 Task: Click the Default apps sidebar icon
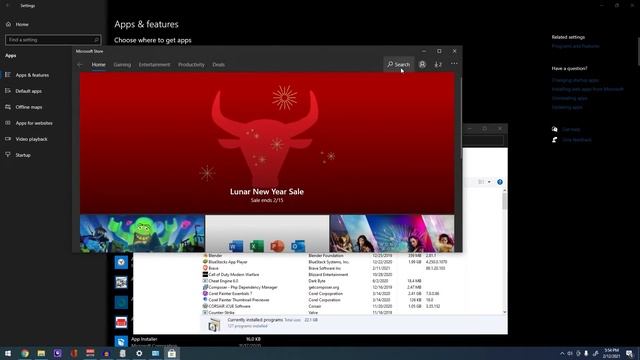pos(8,91)
